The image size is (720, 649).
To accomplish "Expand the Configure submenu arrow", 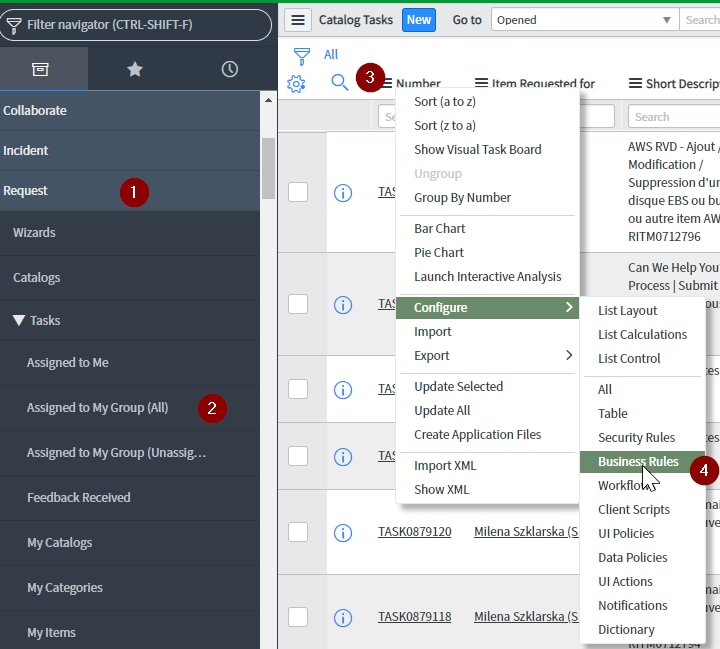I will [569, 307].
